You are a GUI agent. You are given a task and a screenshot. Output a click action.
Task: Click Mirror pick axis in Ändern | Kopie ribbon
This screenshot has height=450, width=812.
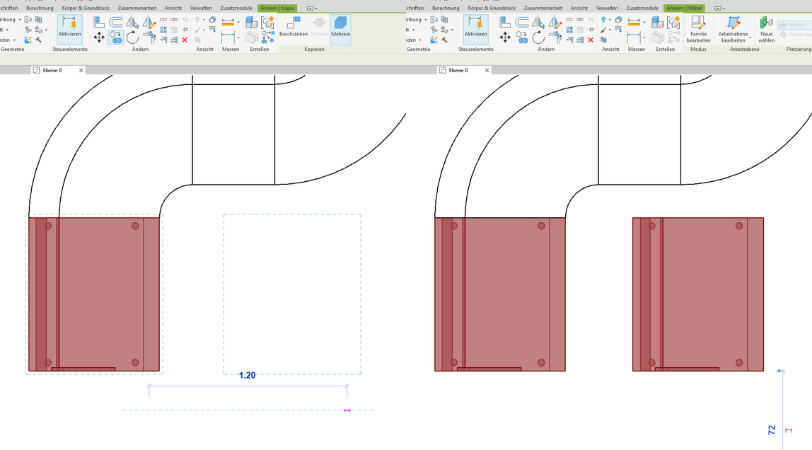pos(132,23)
